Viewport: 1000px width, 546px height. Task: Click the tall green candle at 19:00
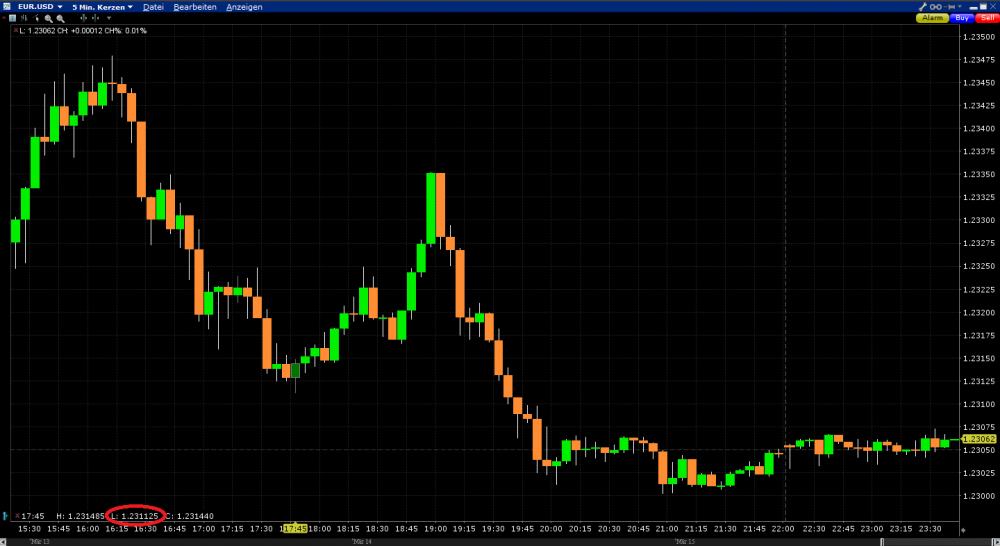431,209
